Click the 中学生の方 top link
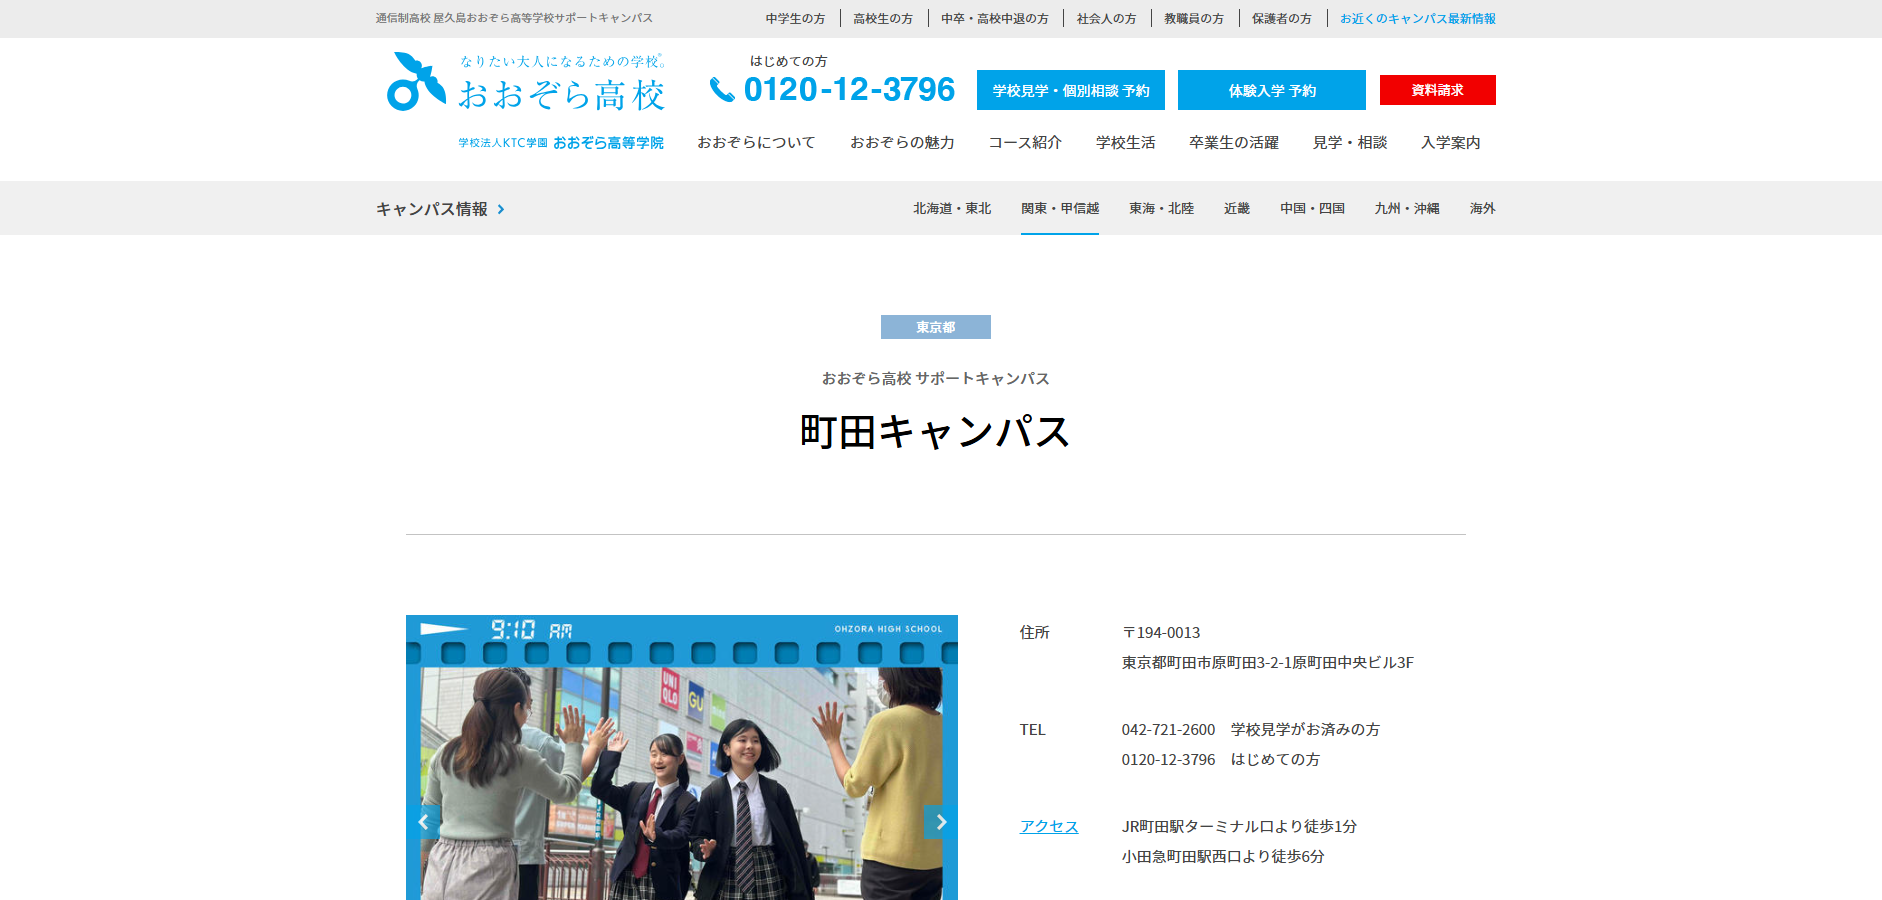 click(x=795, y=18)
